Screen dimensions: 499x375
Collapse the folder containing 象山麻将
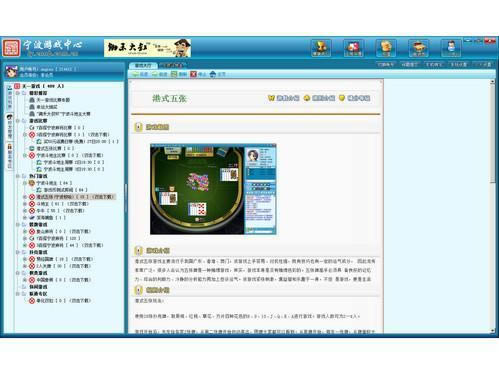[18, 225]
